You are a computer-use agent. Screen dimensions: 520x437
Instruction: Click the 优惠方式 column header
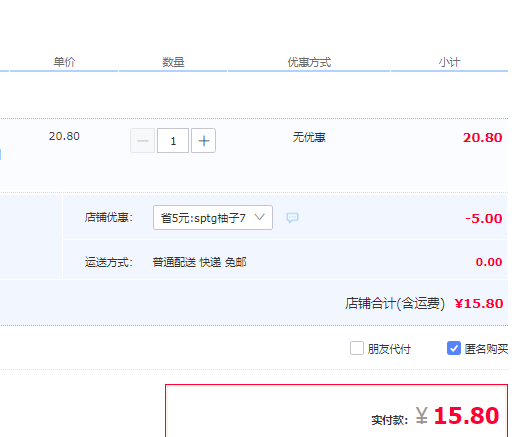coord(309,62)
